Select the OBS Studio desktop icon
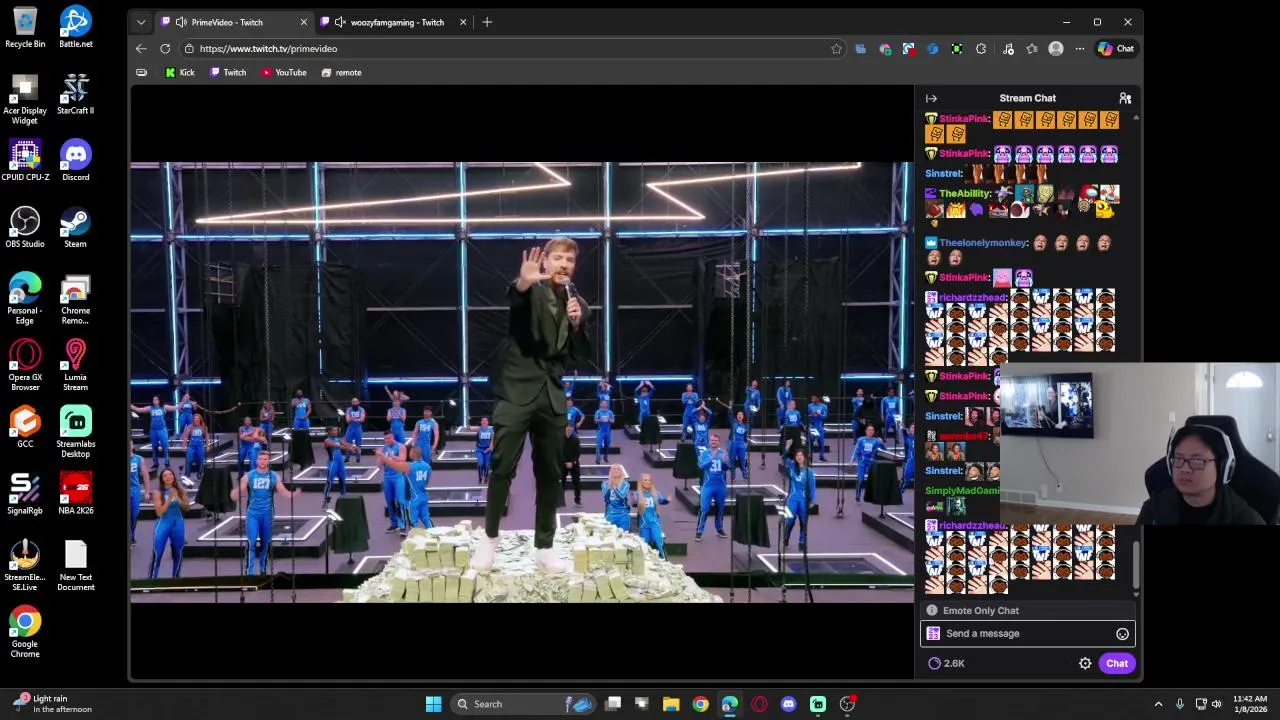 click(25, 227)
